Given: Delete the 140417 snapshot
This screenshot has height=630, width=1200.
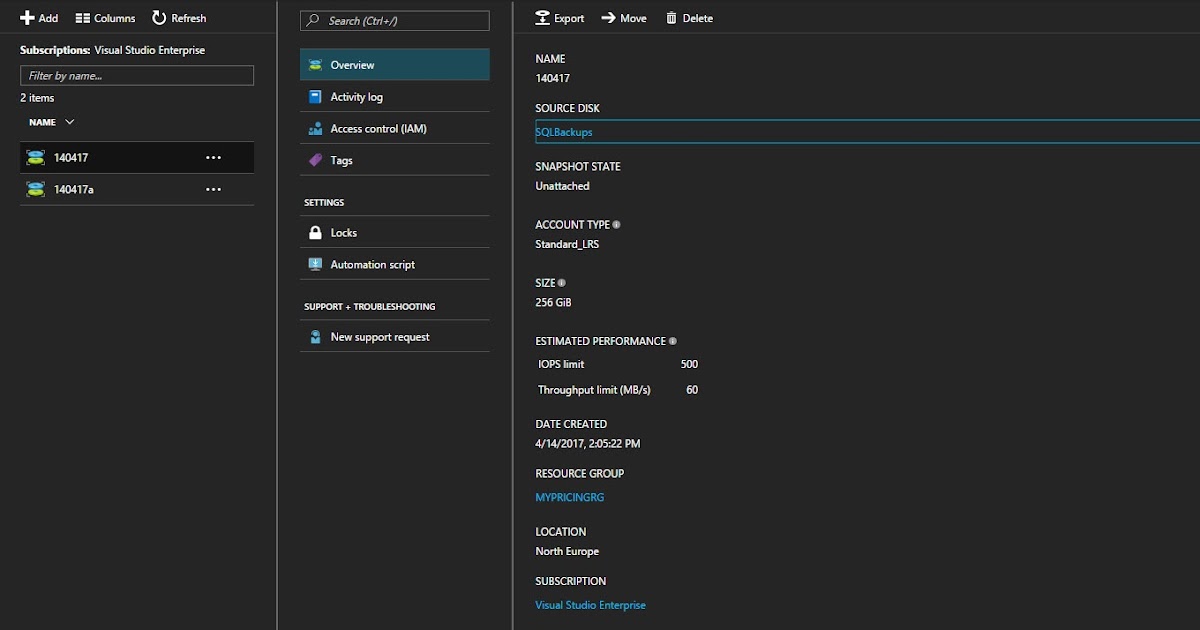Looking at the screenshot, I should pyautogui.click(x=688, y=17).
